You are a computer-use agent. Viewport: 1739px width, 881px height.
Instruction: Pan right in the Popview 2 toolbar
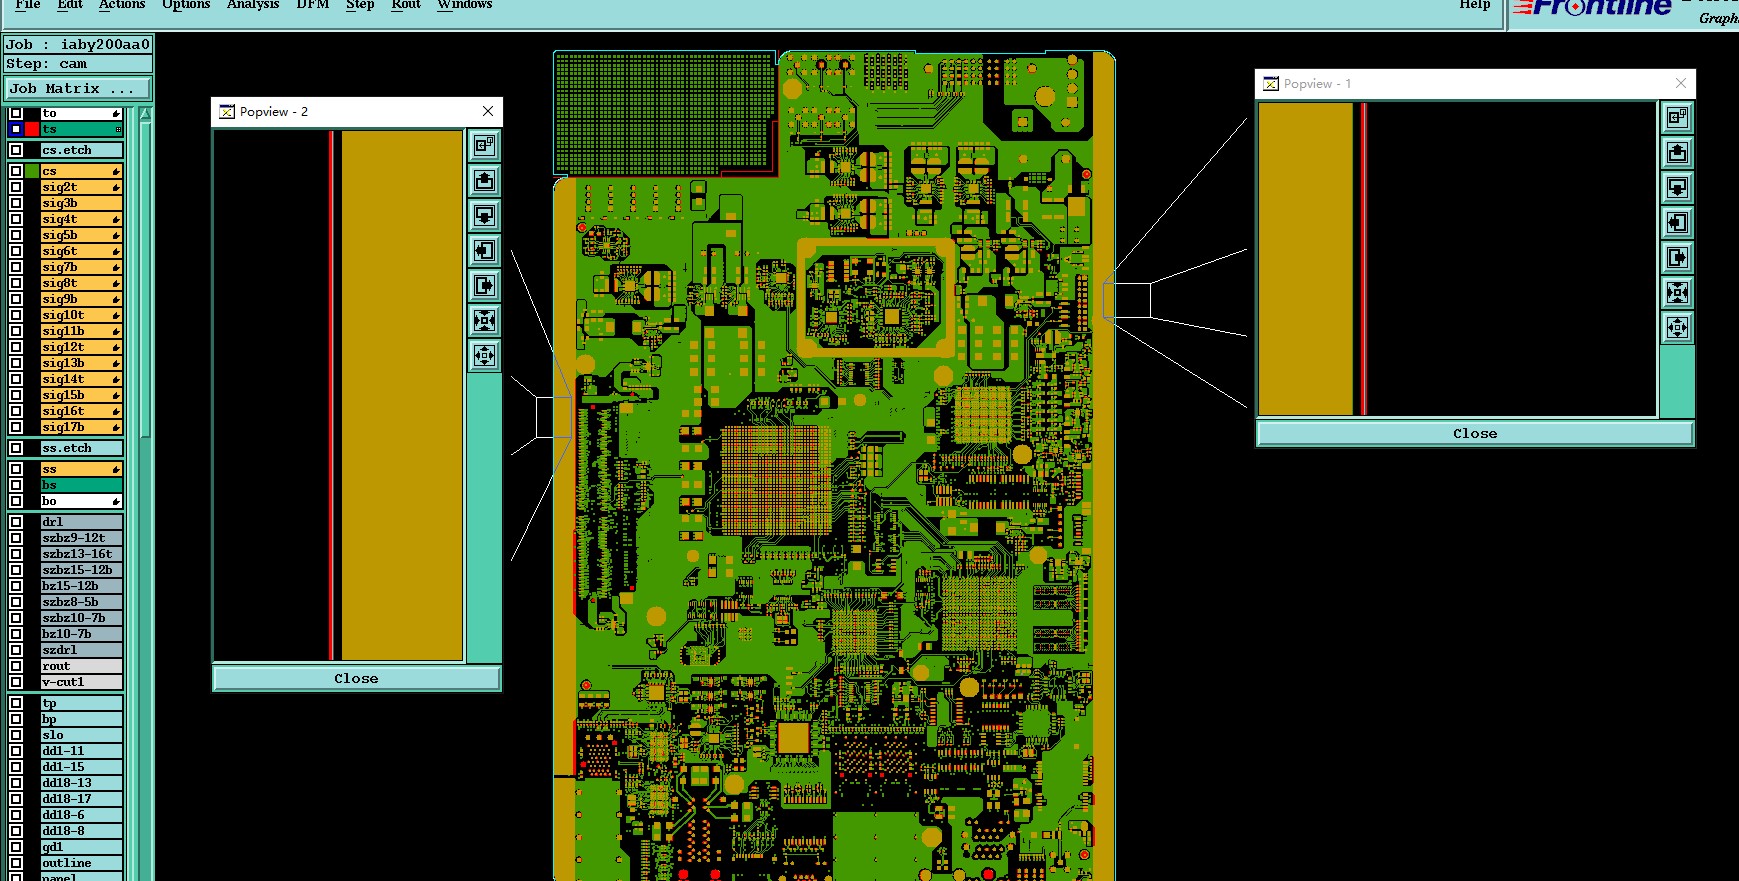pyautogui.click(x=485, y=285)
